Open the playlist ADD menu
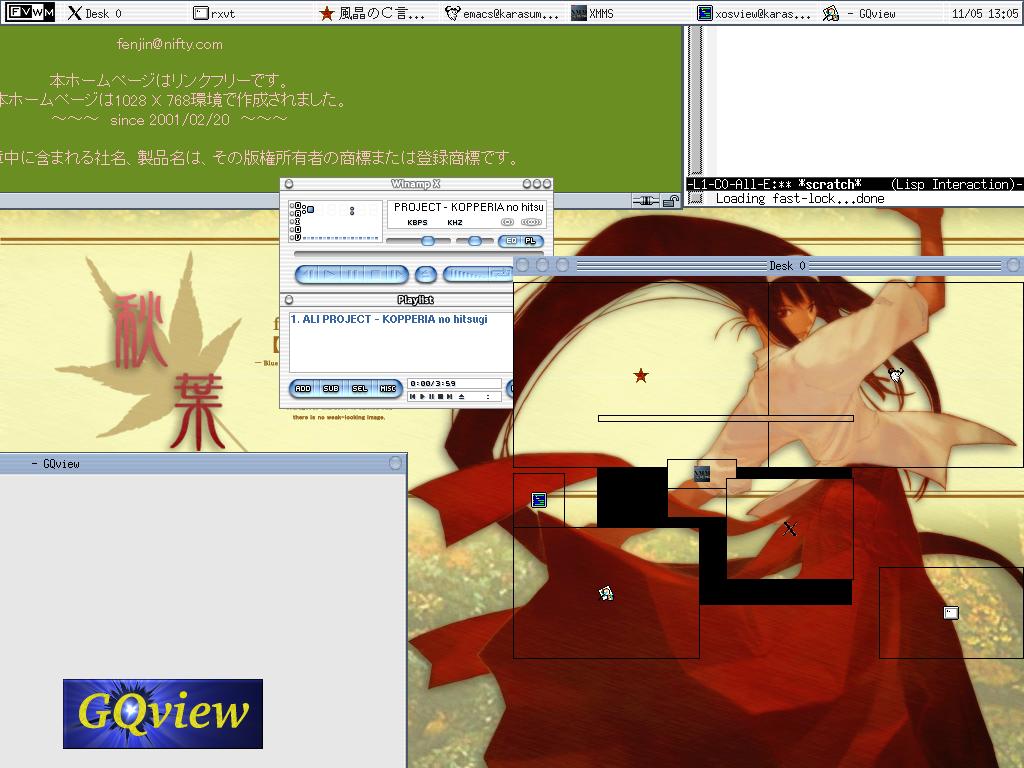Viewport: 1024px width, 768px height. point(303,389)
